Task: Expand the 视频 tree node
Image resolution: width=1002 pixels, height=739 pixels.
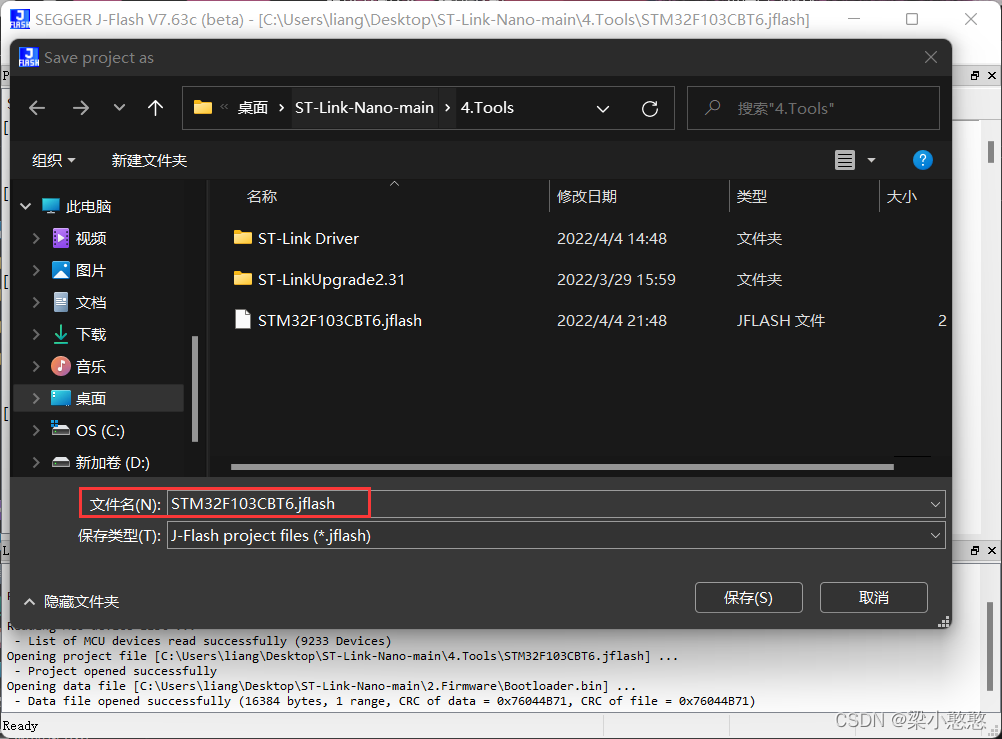Action: [36, 238]
